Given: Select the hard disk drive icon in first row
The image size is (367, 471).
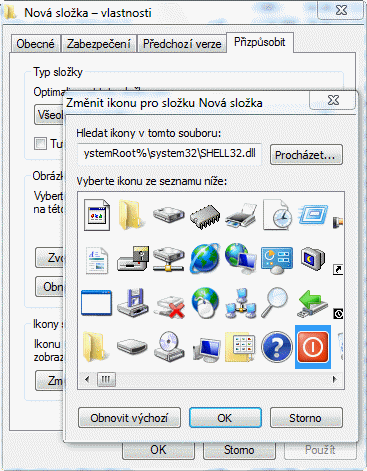Looking at the screenshot, I should point(169,215).
